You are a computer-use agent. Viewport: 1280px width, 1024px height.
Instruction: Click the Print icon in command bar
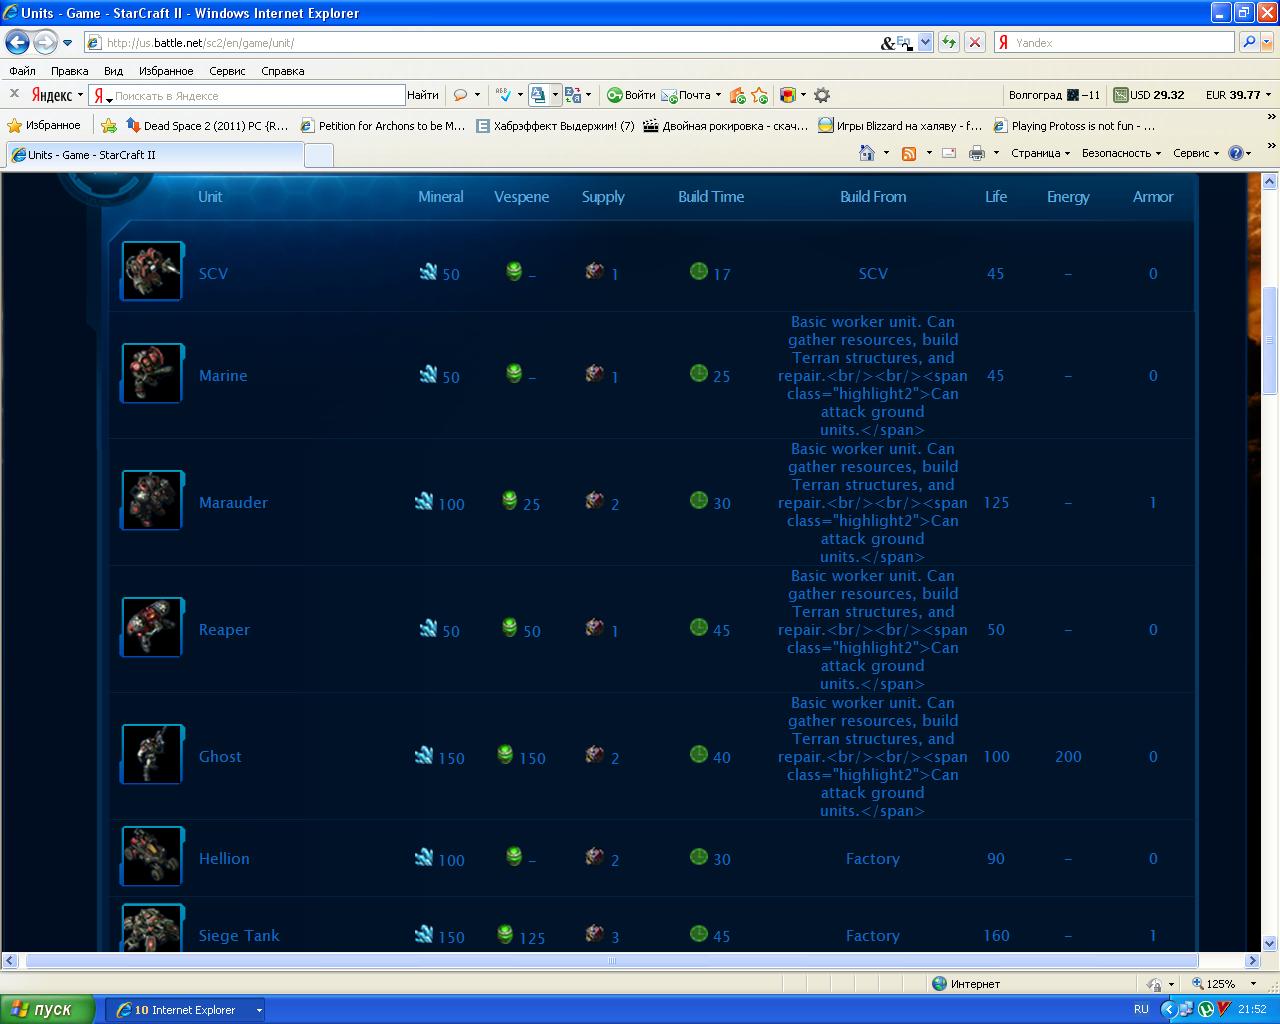click(977, 153)
